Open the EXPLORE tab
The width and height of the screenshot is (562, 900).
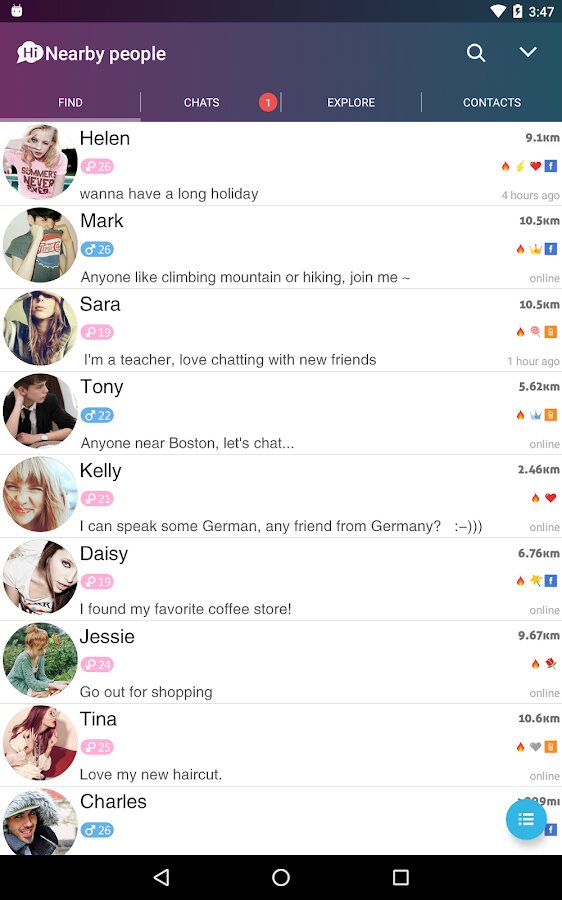point(351,102)
